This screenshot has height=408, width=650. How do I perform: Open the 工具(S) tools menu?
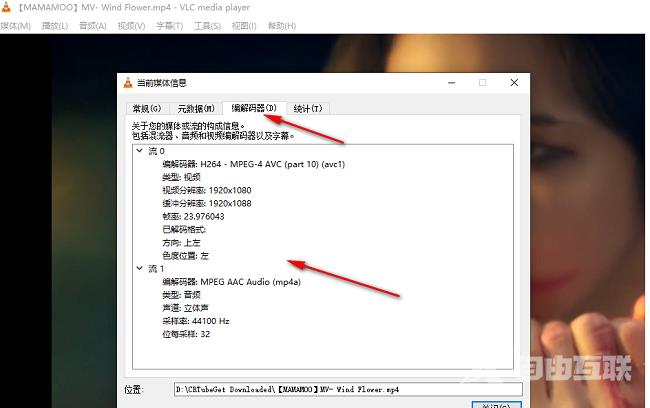tap(207, 25)
